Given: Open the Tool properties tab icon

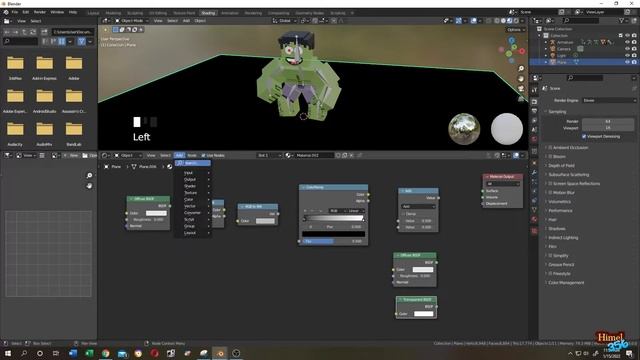Looking at the screenshot, I should [x=534, y=90].
